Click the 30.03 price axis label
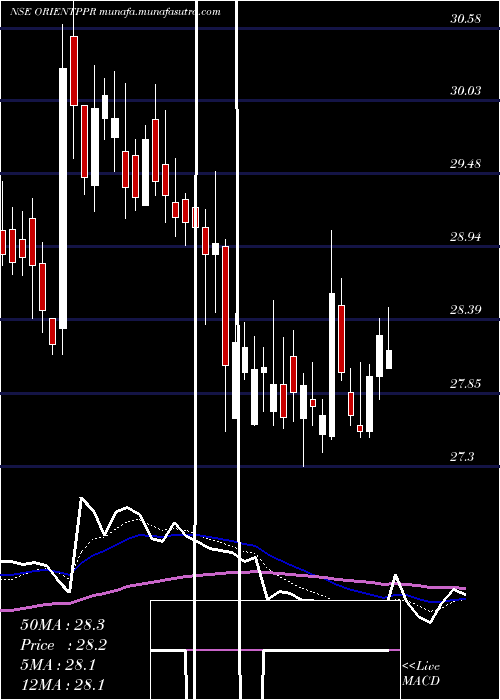 [x=465, y=91]
